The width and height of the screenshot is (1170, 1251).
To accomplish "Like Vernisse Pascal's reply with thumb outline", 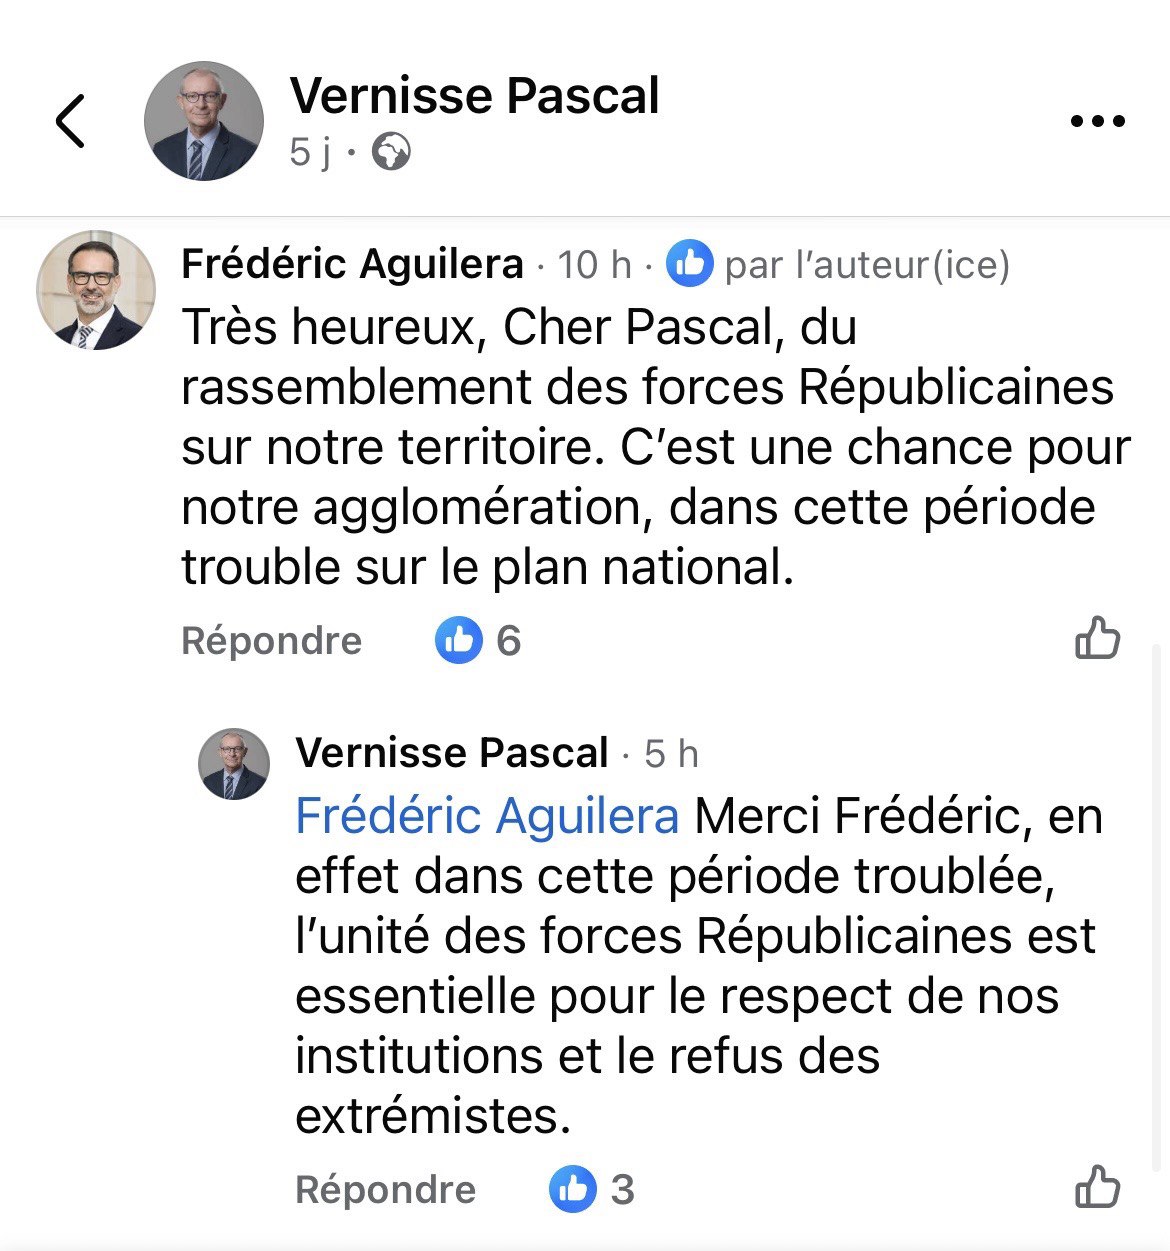I will (1097, 1187).
